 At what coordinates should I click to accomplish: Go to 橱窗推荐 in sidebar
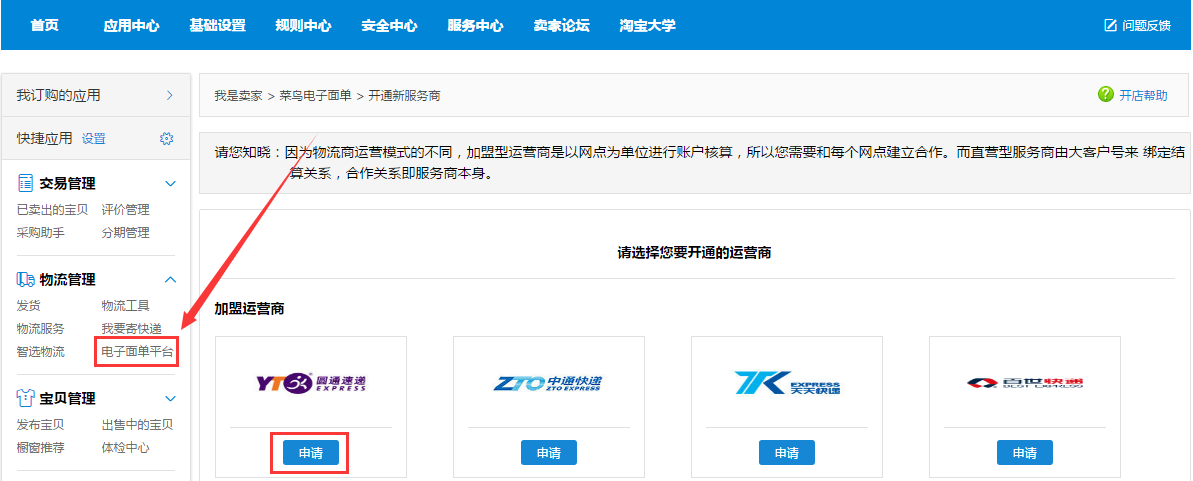click(40, 448)
